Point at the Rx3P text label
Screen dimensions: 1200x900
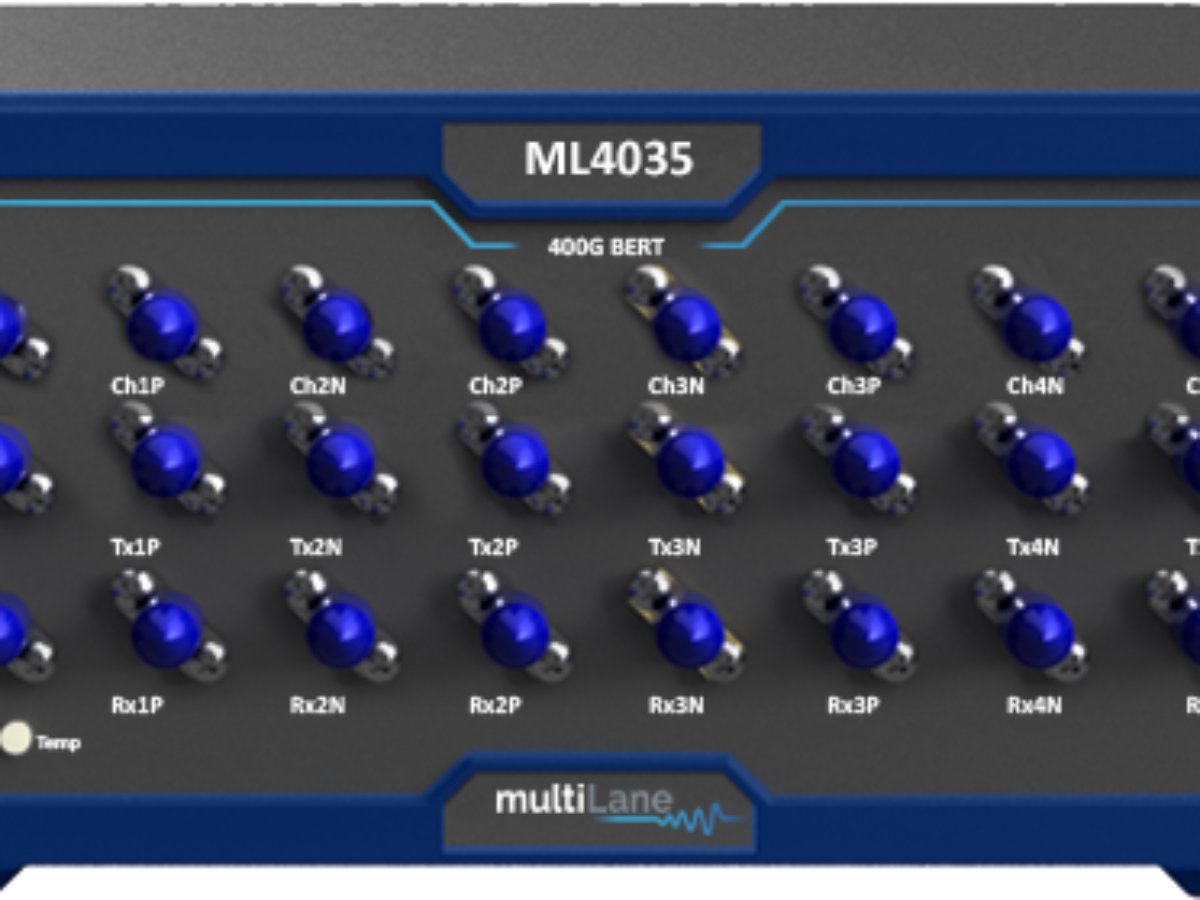(x=853, y=705)
